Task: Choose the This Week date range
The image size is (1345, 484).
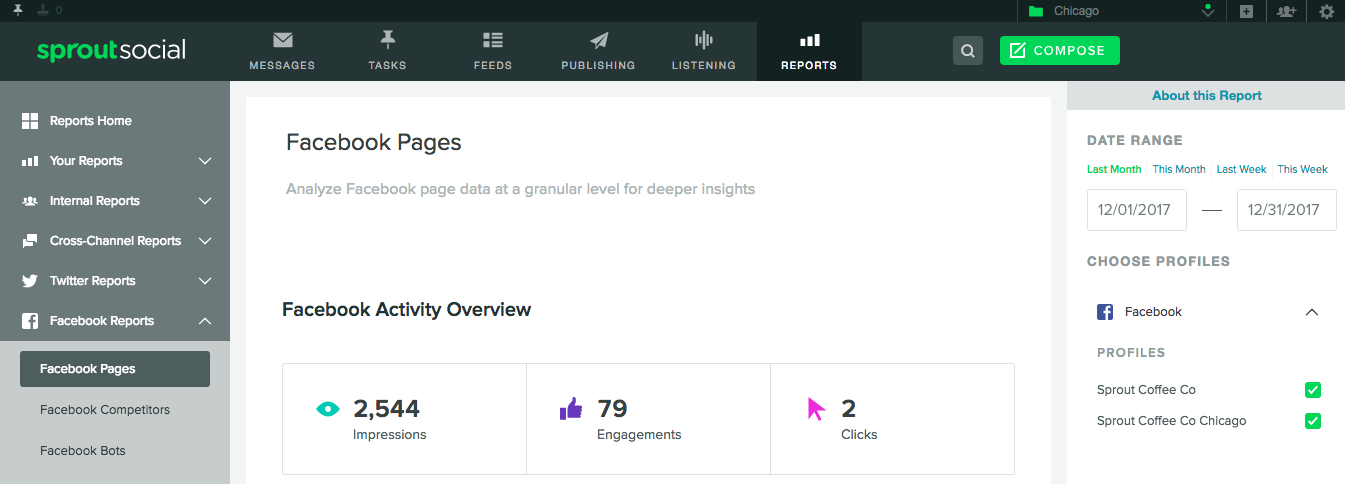Action: 1303,169
